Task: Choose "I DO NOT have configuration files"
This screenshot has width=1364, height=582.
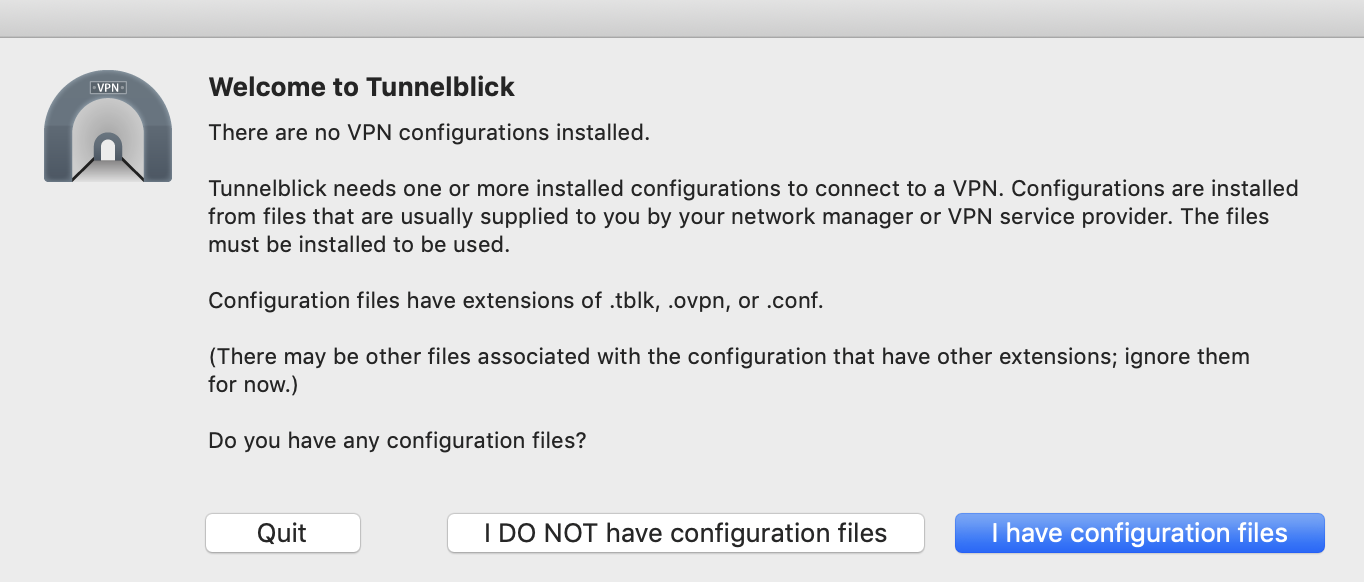Action: point(685,533)
